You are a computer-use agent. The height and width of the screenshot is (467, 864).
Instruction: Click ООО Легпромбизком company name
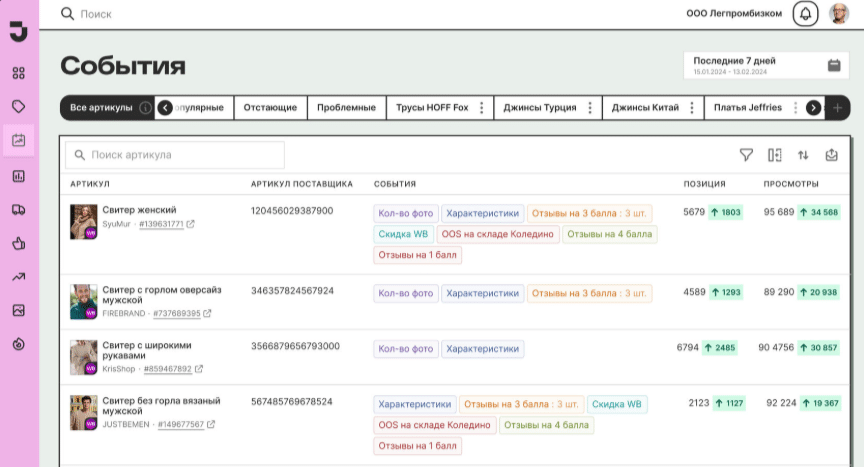tap(734, 13)
